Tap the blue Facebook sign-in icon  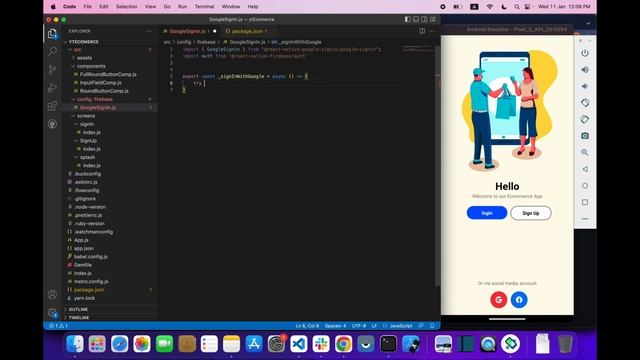(x=519, y=300)
